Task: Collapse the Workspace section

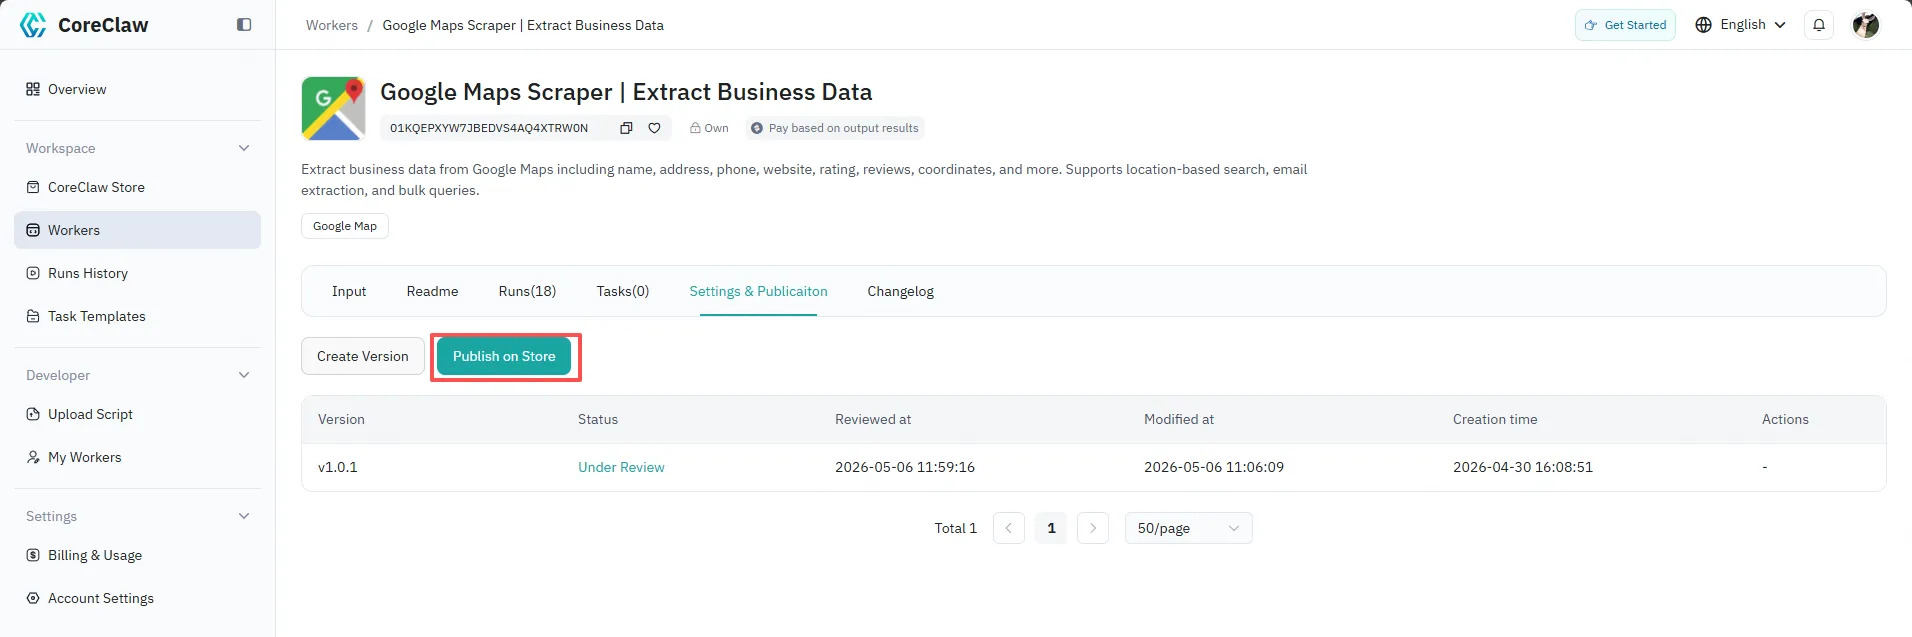Action: [244, 148]
